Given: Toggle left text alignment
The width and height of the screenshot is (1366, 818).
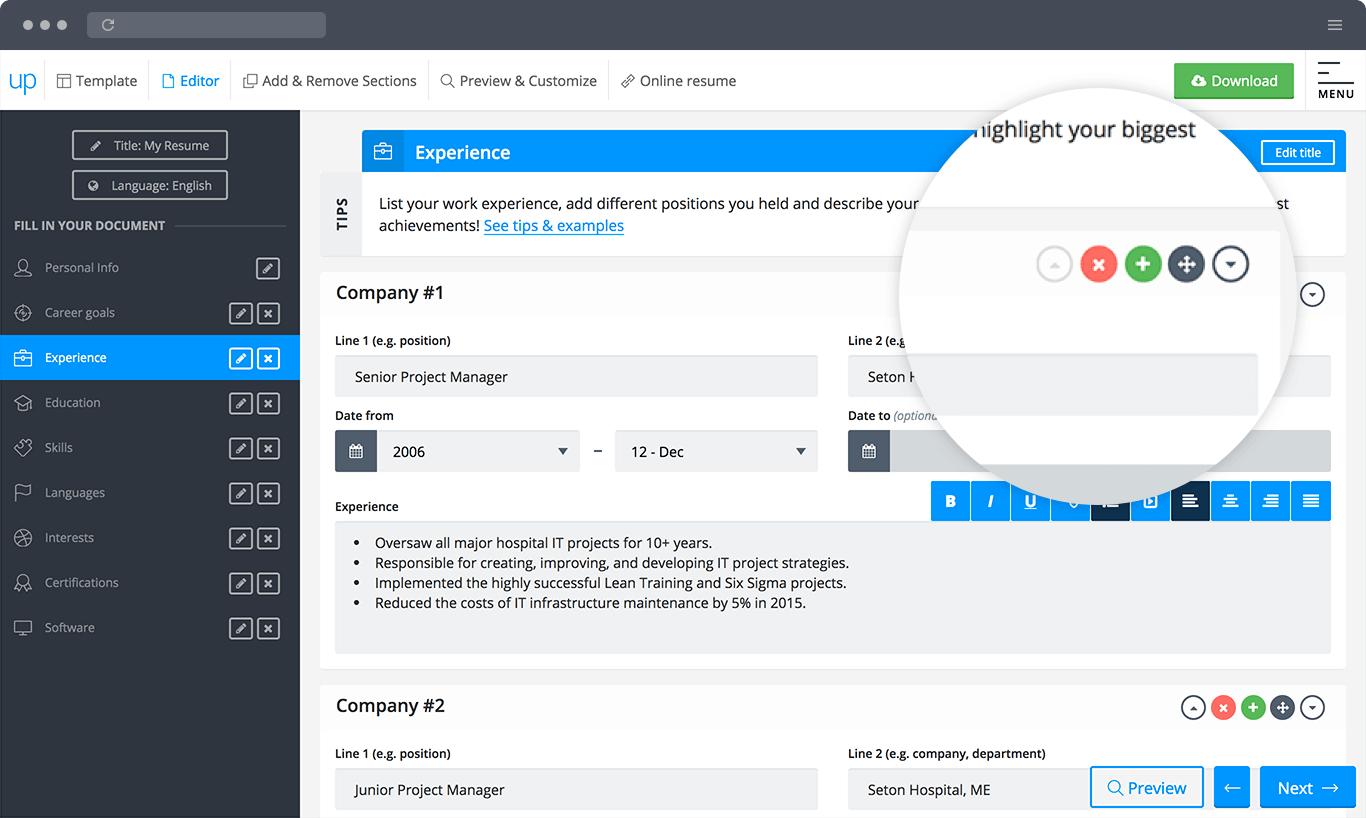Looking at the screenshot, I should [x=1190, y=501].
